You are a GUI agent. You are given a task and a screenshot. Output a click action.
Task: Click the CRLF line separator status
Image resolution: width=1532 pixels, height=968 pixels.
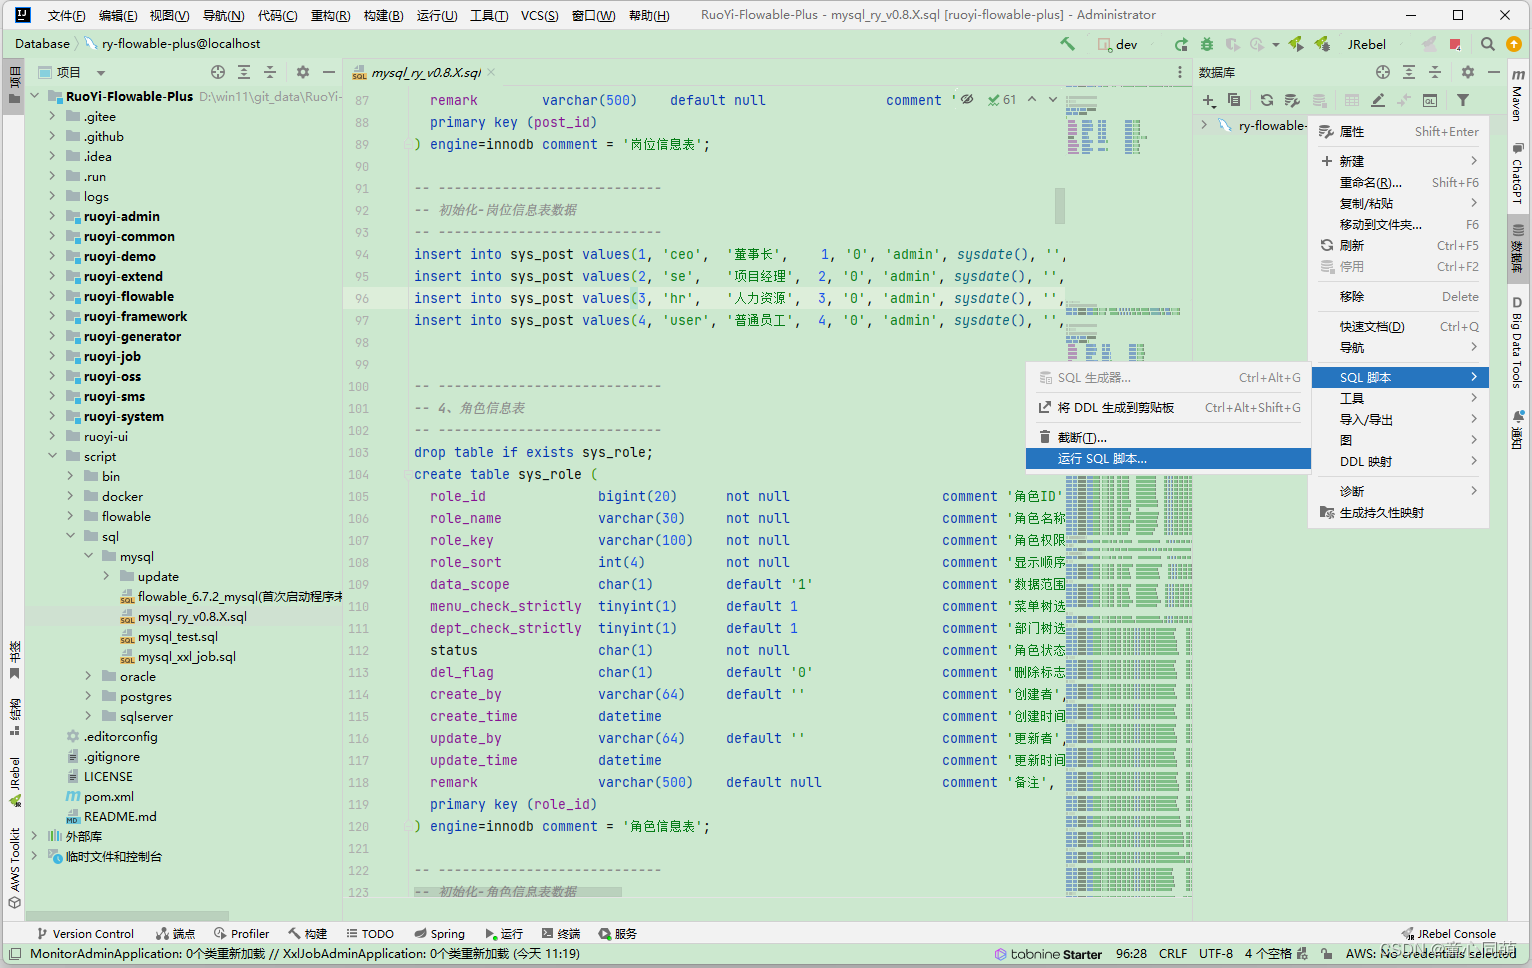(x=1173, y=954)
